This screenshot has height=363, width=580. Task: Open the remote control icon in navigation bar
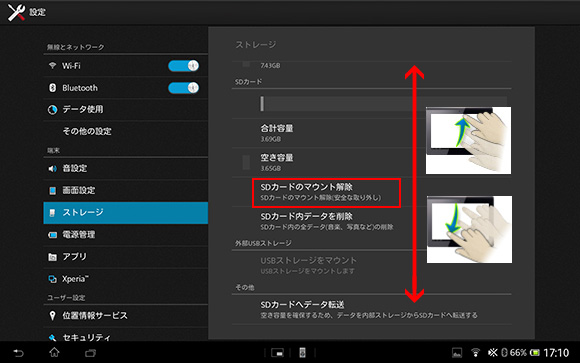pos(302,353)
